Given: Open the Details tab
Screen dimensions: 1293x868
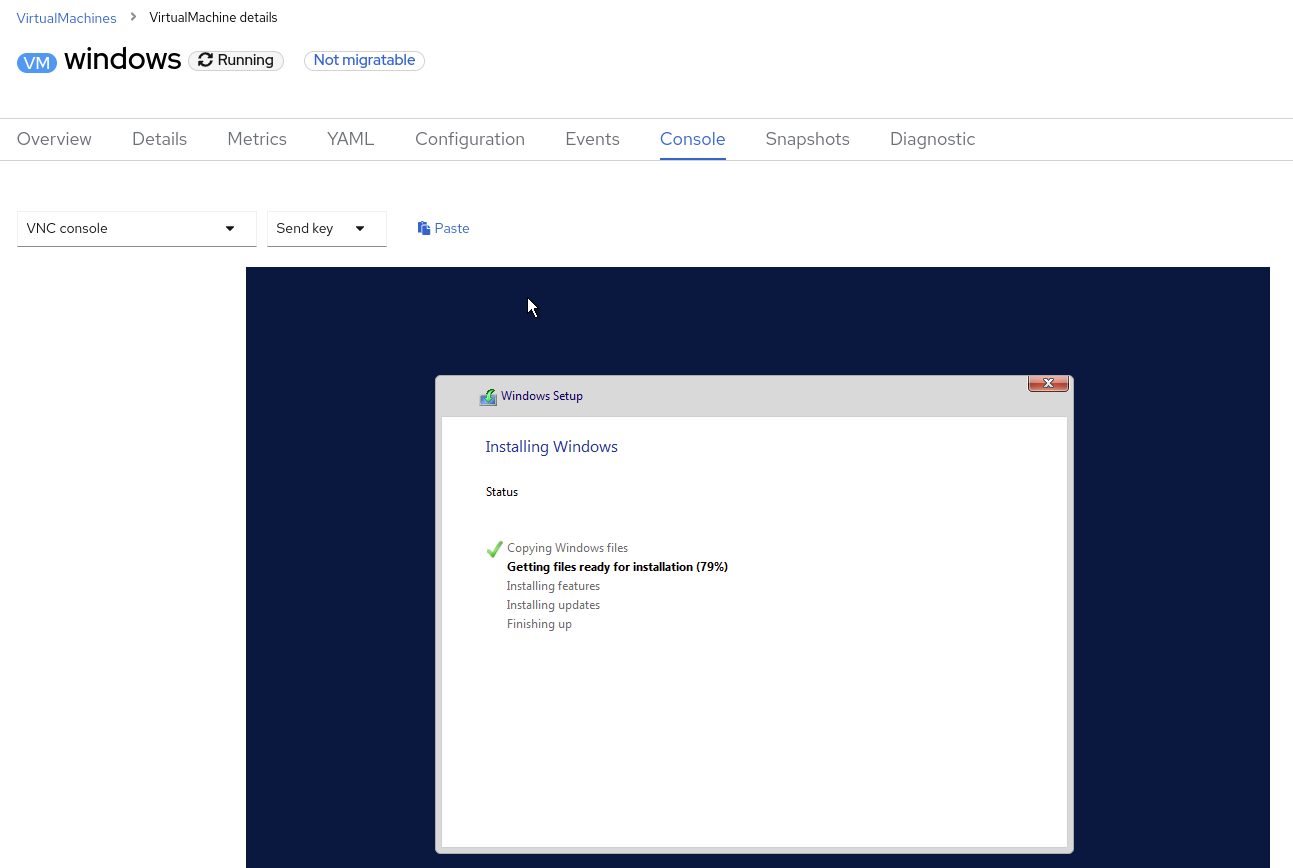Looking at the screenshot, I should [x=159, y=139].
